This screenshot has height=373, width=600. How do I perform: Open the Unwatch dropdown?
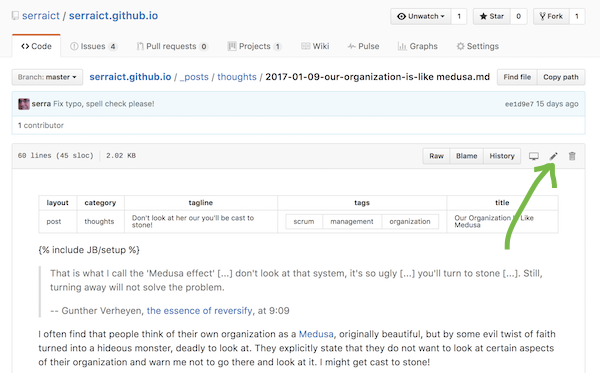pos(421,16)
